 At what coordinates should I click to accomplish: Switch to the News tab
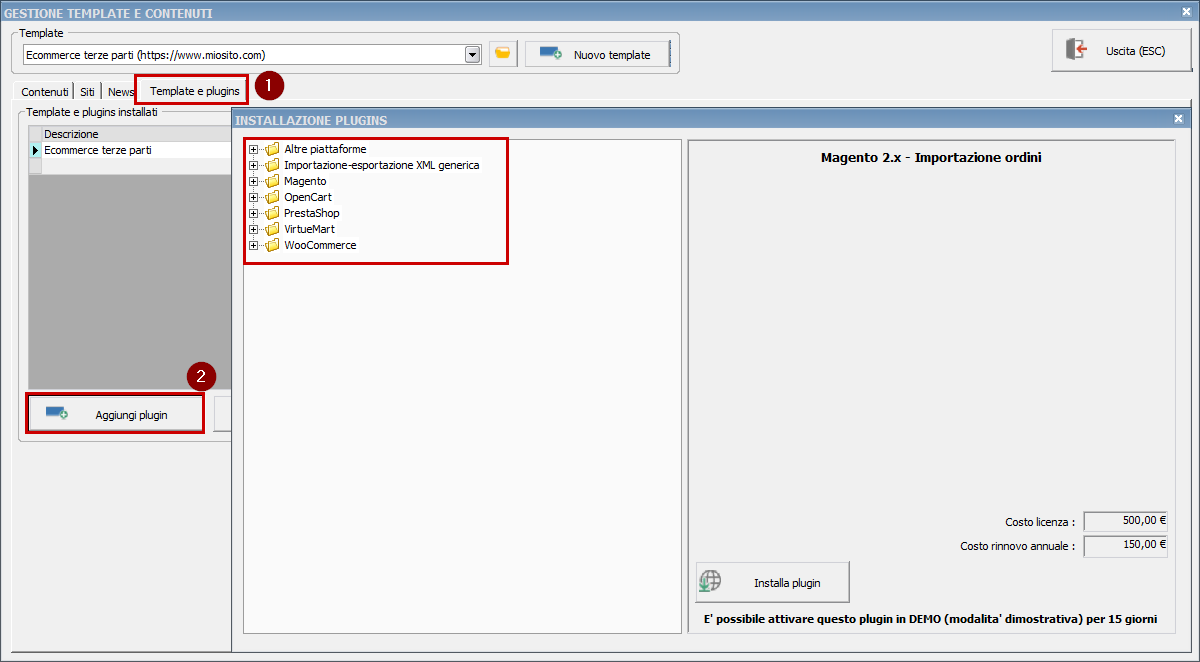120,92
